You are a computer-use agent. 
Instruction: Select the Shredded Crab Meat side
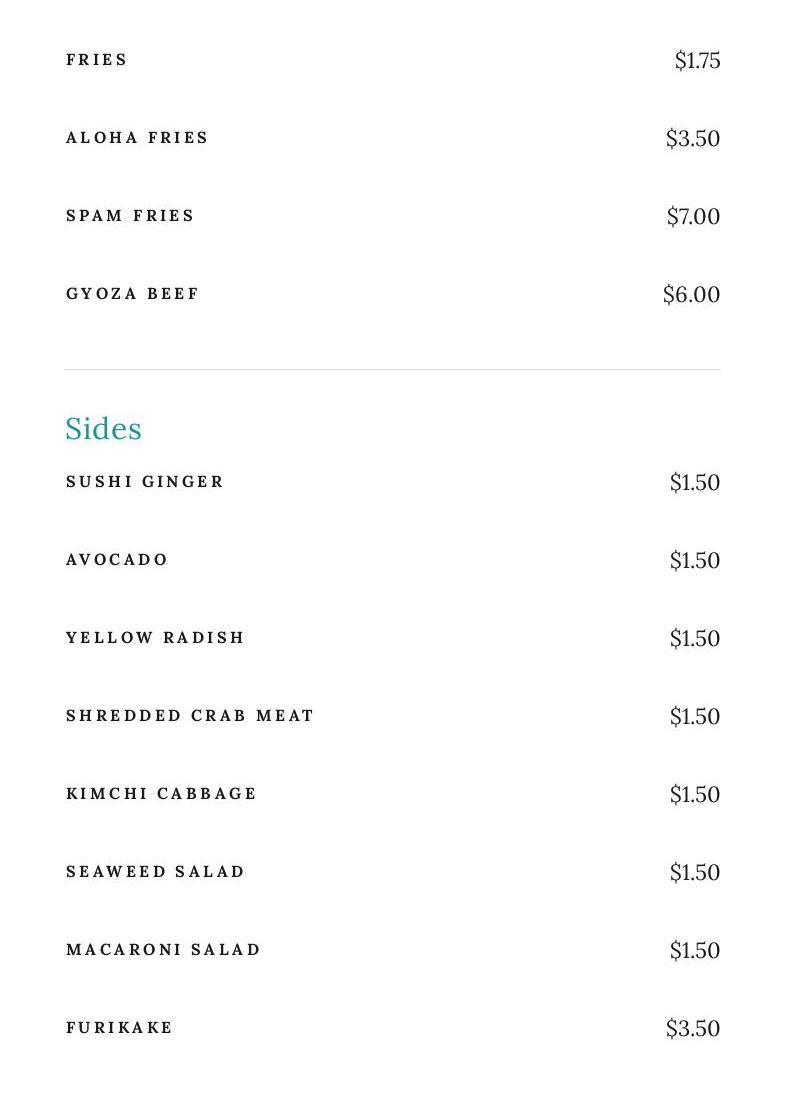point(190,716)
